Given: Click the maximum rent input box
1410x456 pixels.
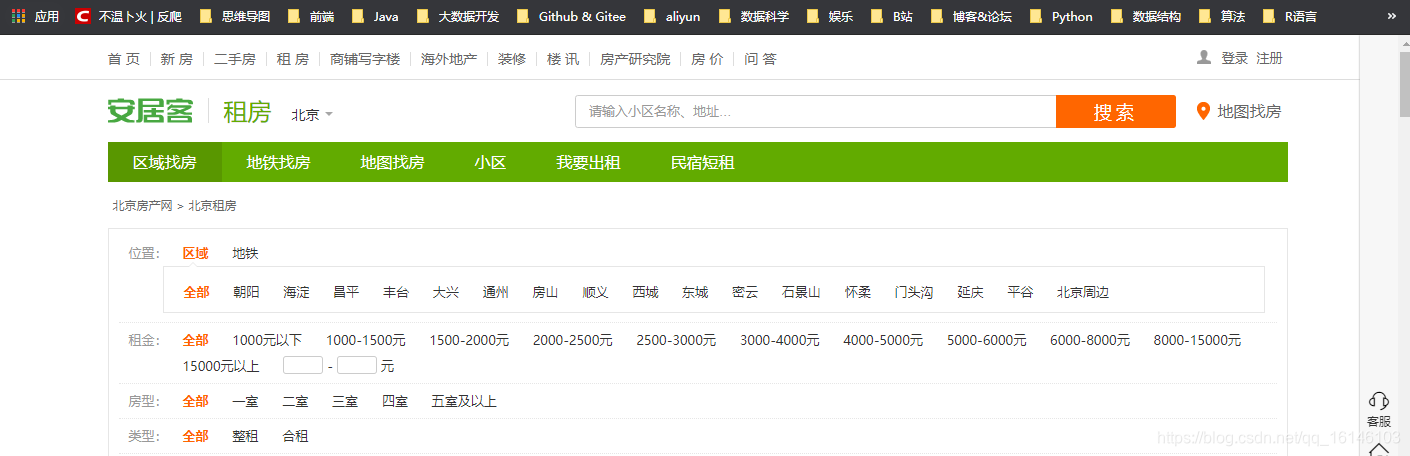Looking at the screenshot, I should tap(357, 366).
